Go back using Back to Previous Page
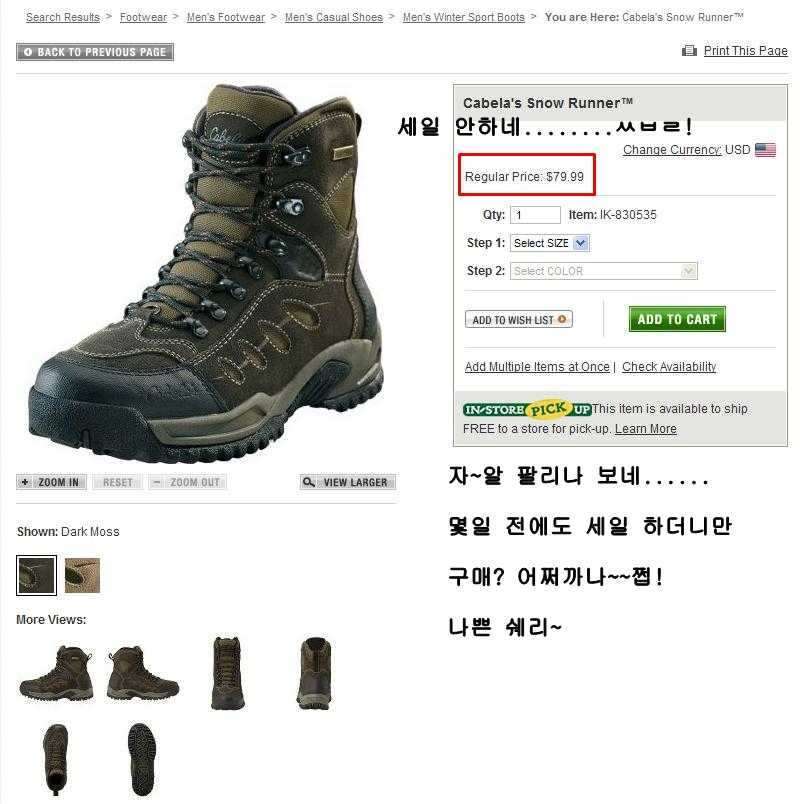 pyautogui.click(x=95, y=52)
